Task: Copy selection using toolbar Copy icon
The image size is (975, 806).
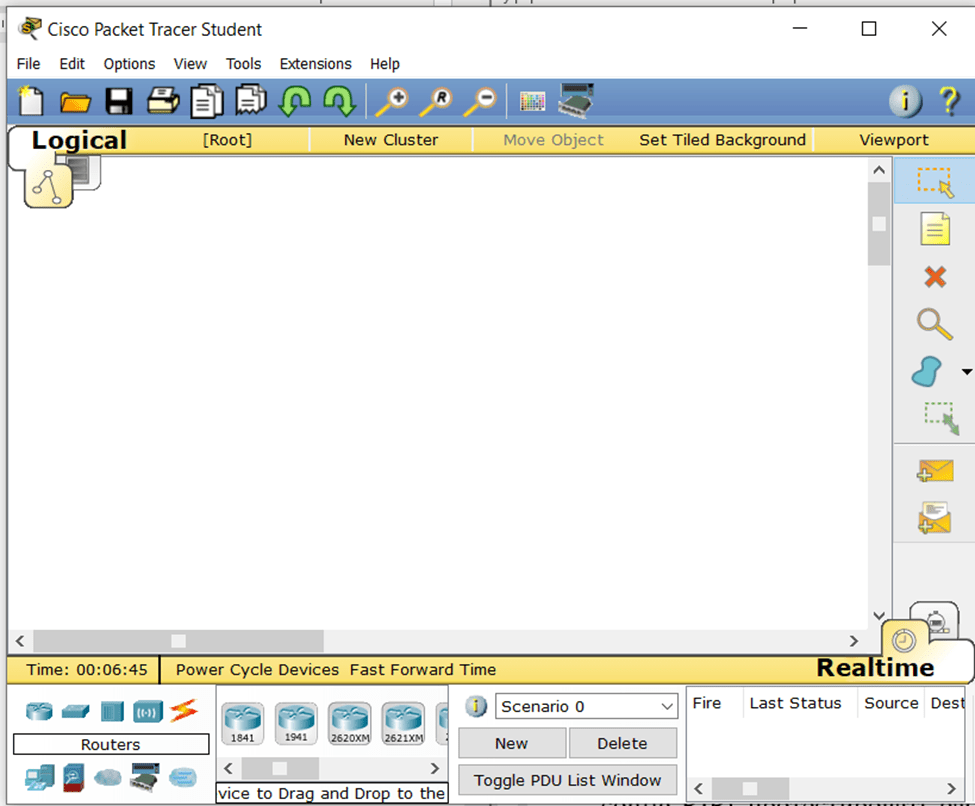Action: [x=207, y=101]
